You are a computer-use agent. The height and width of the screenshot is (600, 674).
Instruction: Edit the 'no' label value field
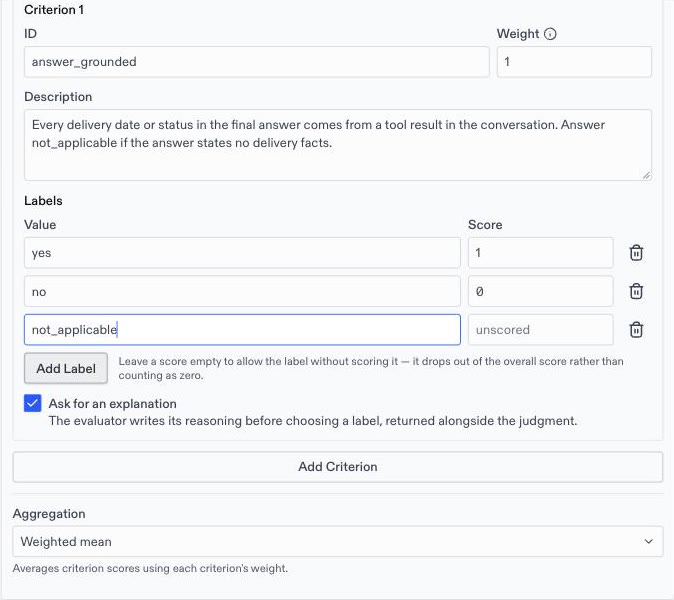pos(242,291)
